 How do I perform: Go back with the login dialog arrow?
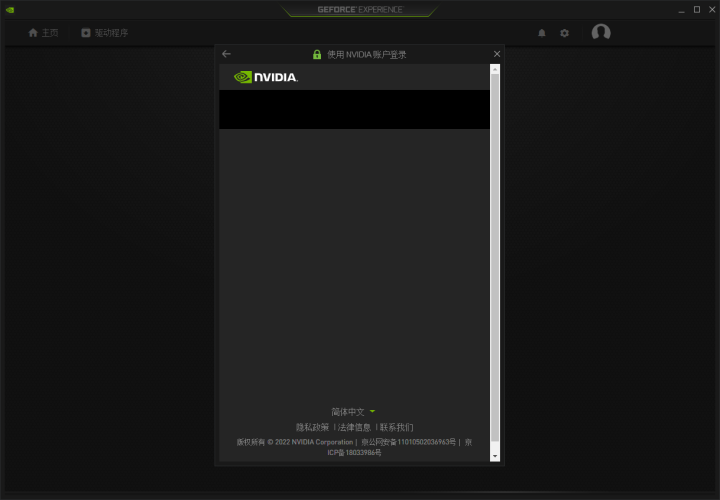[226, 54]
